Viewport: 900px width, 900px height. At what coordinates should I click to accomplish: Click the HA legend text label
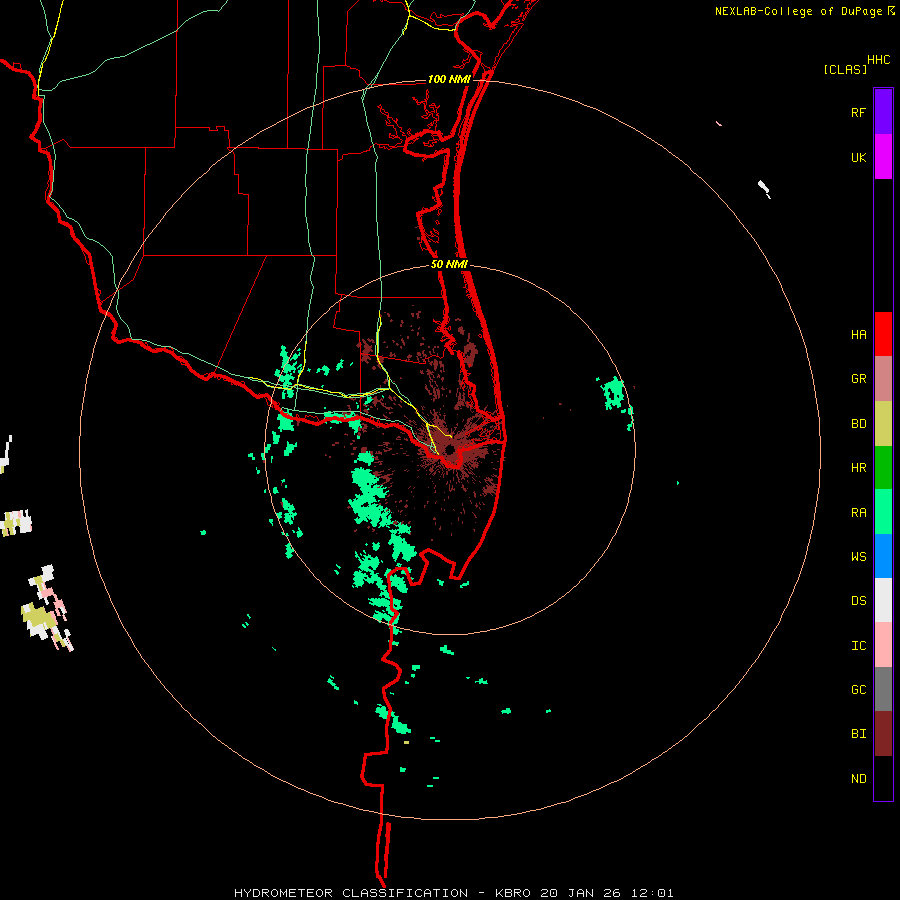[858, 334]
